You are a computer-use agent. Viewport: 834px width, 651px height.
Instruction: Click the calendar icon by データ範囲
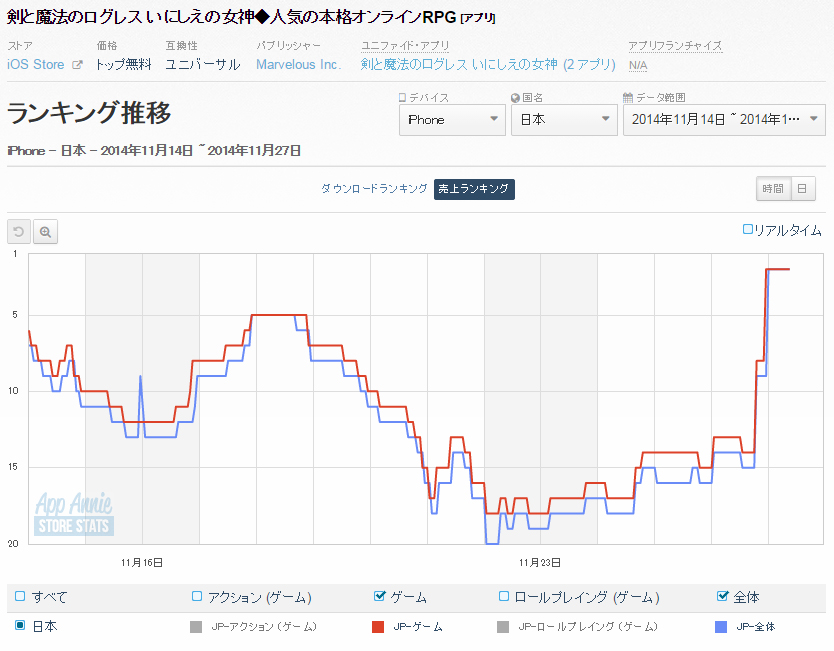pyautogui.click(x=628, y=97)
